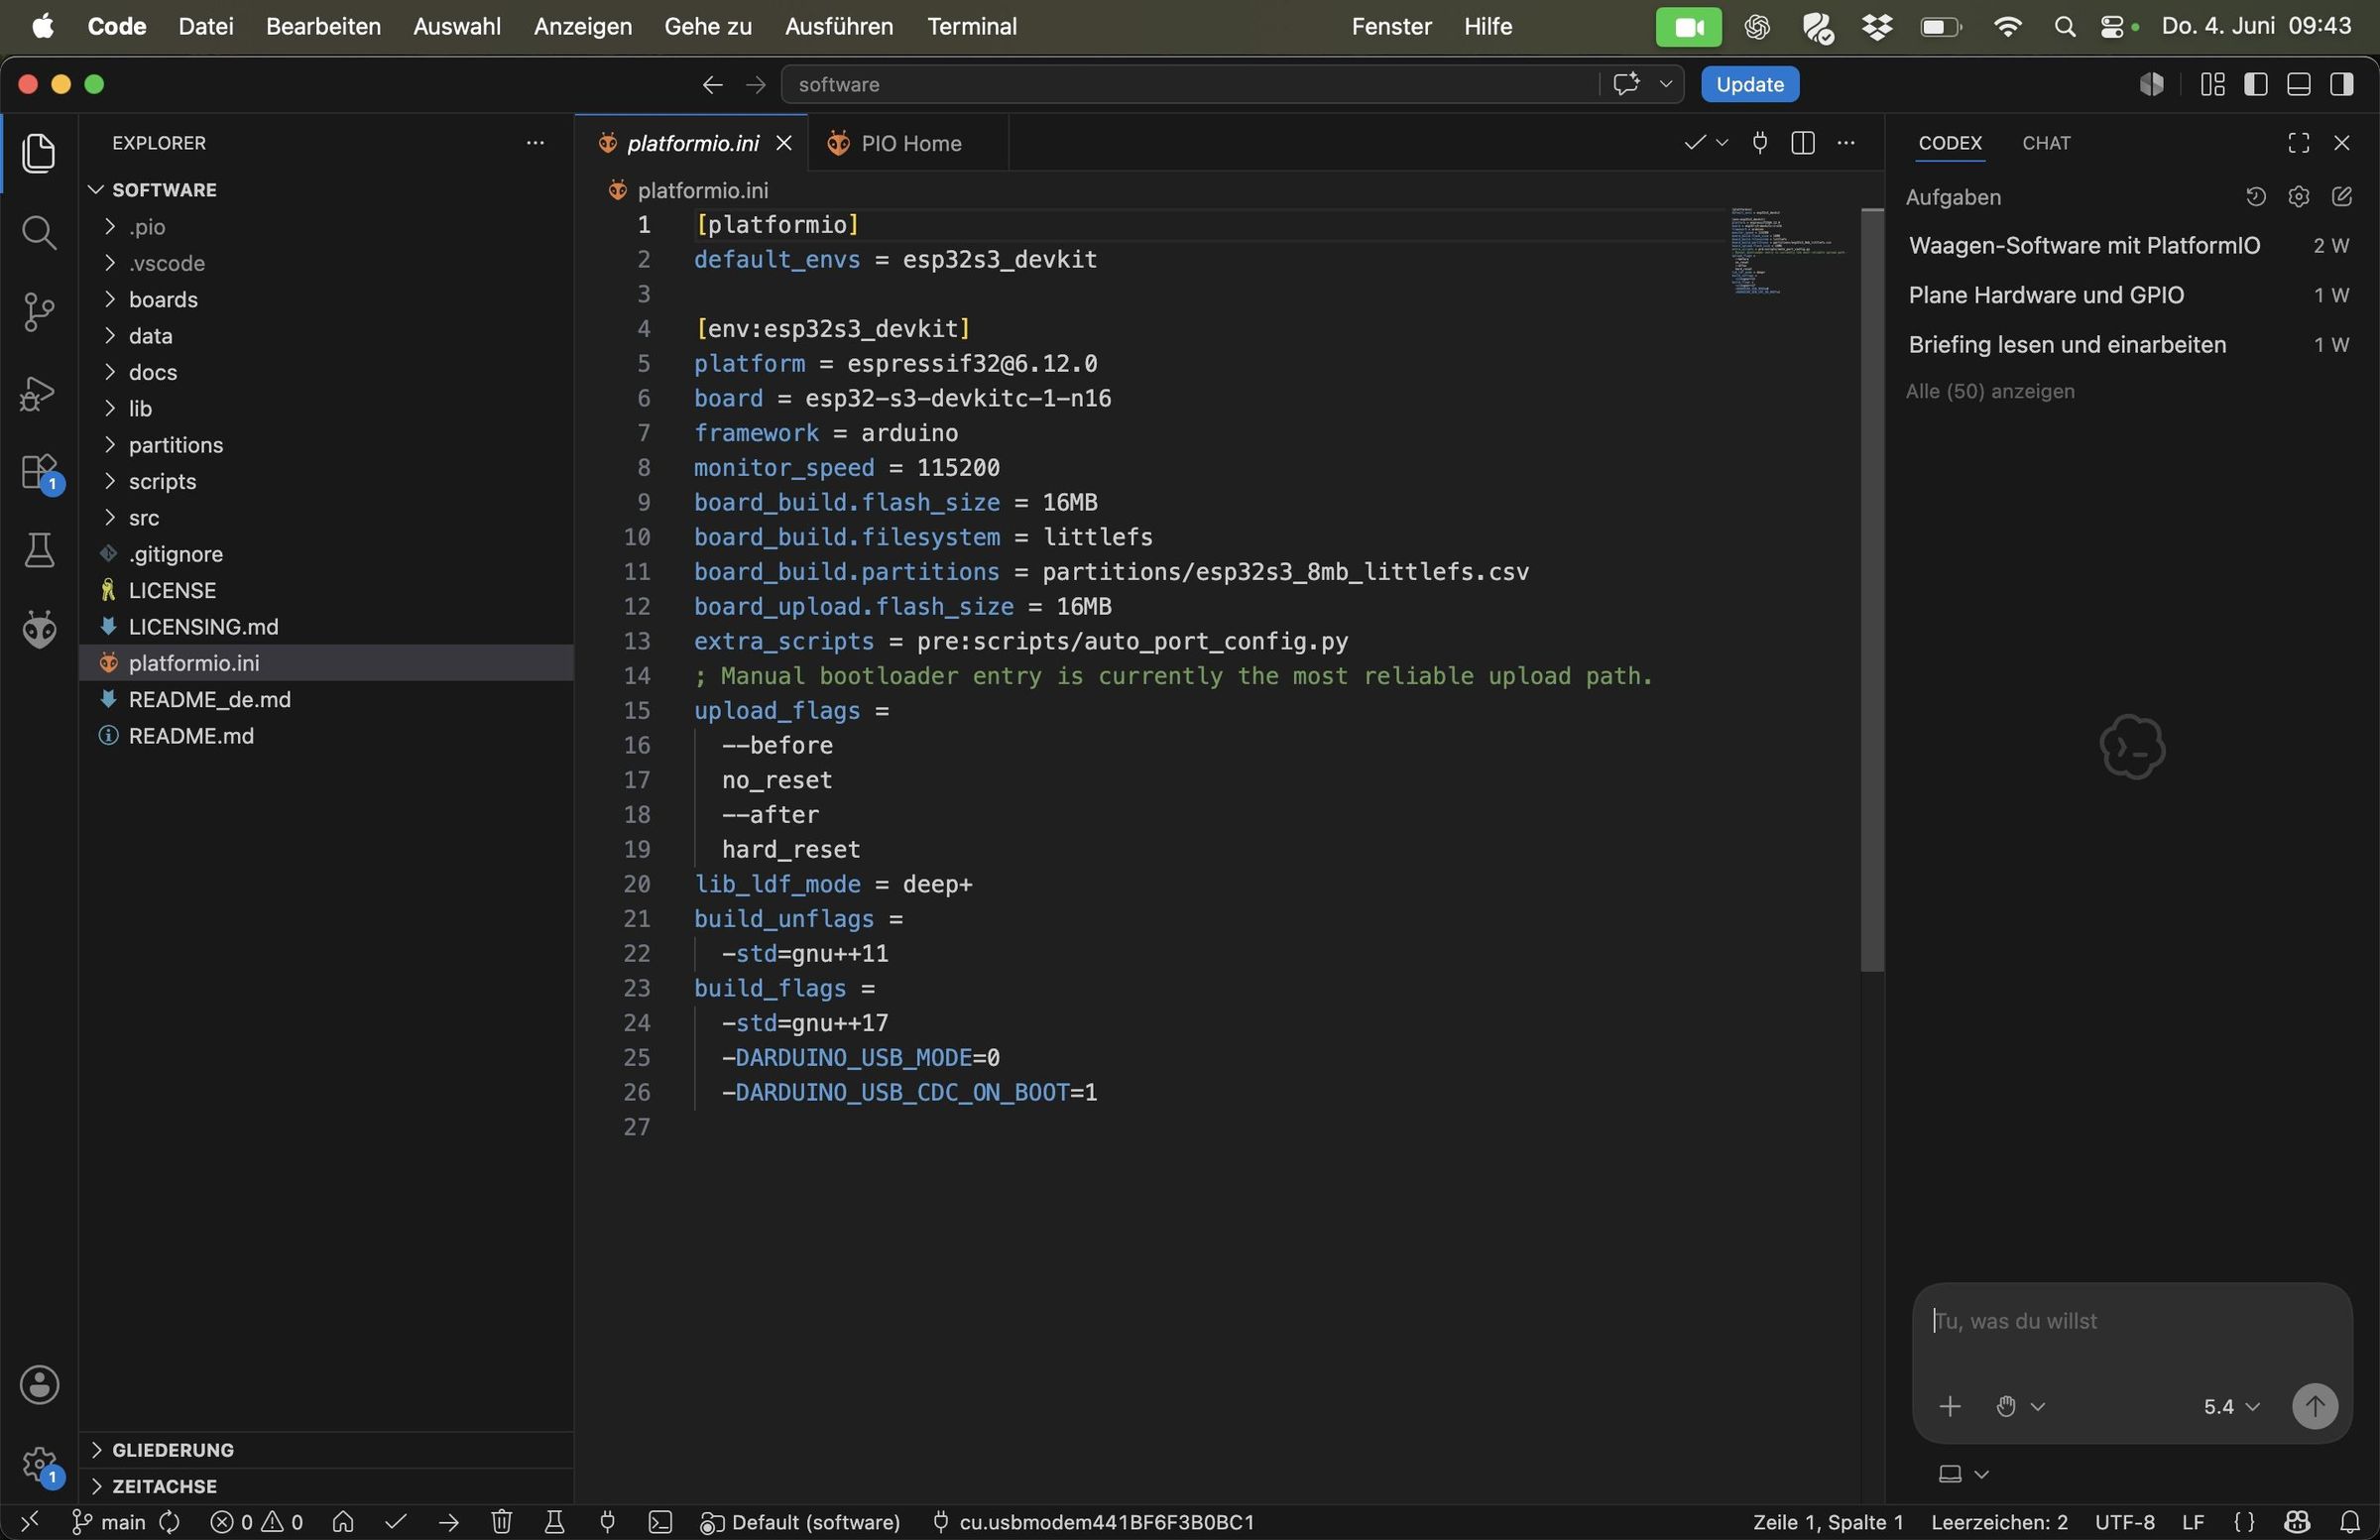Click PlatformIO Clean trash icon in status bar
The image size is (2380, 1540).
(x=502, y=1522)
